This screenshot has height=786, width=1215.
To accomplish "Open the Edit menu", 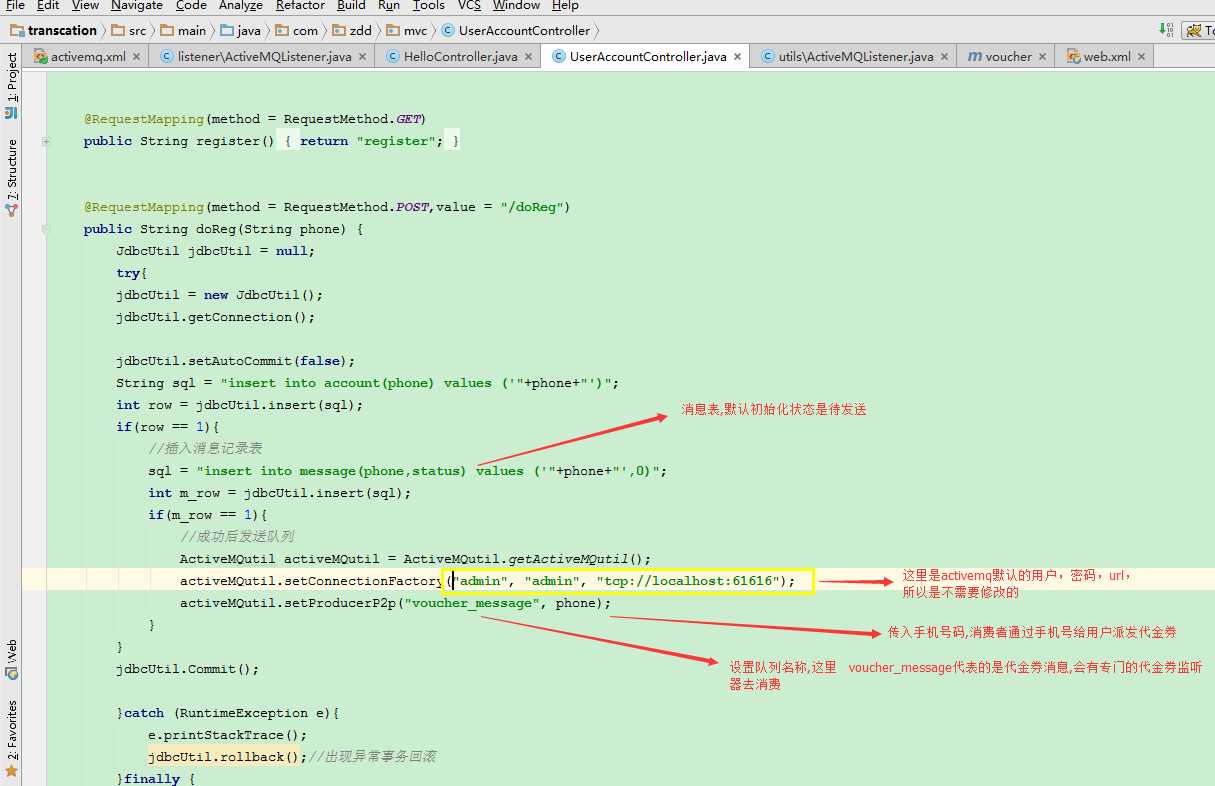I will coord(48,5).
